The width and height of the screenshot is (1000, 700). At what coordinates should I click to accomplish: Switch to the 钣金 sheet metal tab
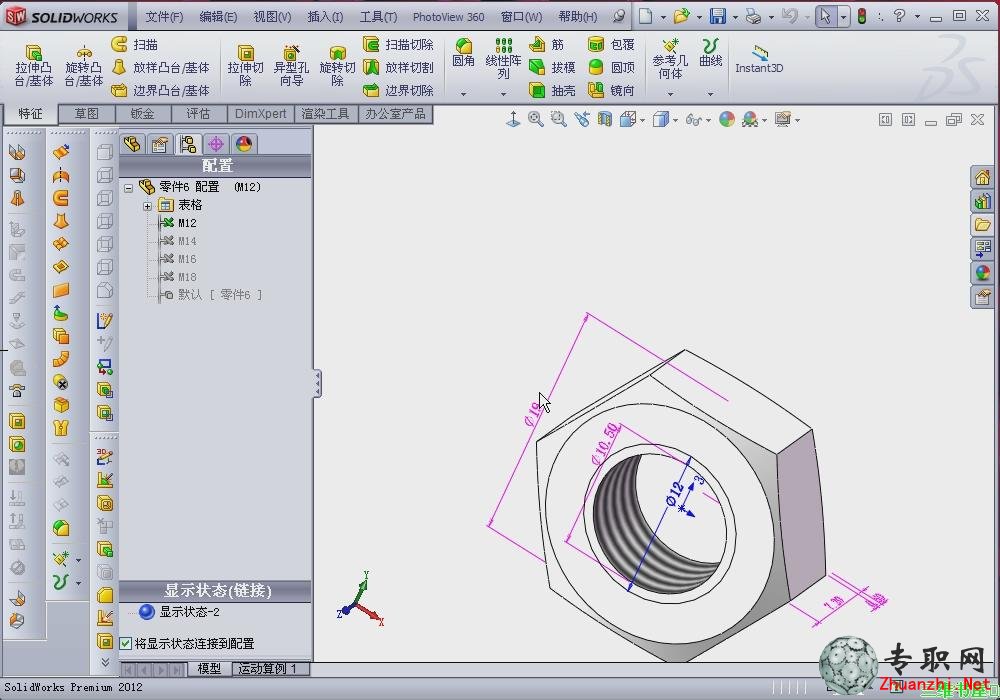coord(142,113)
